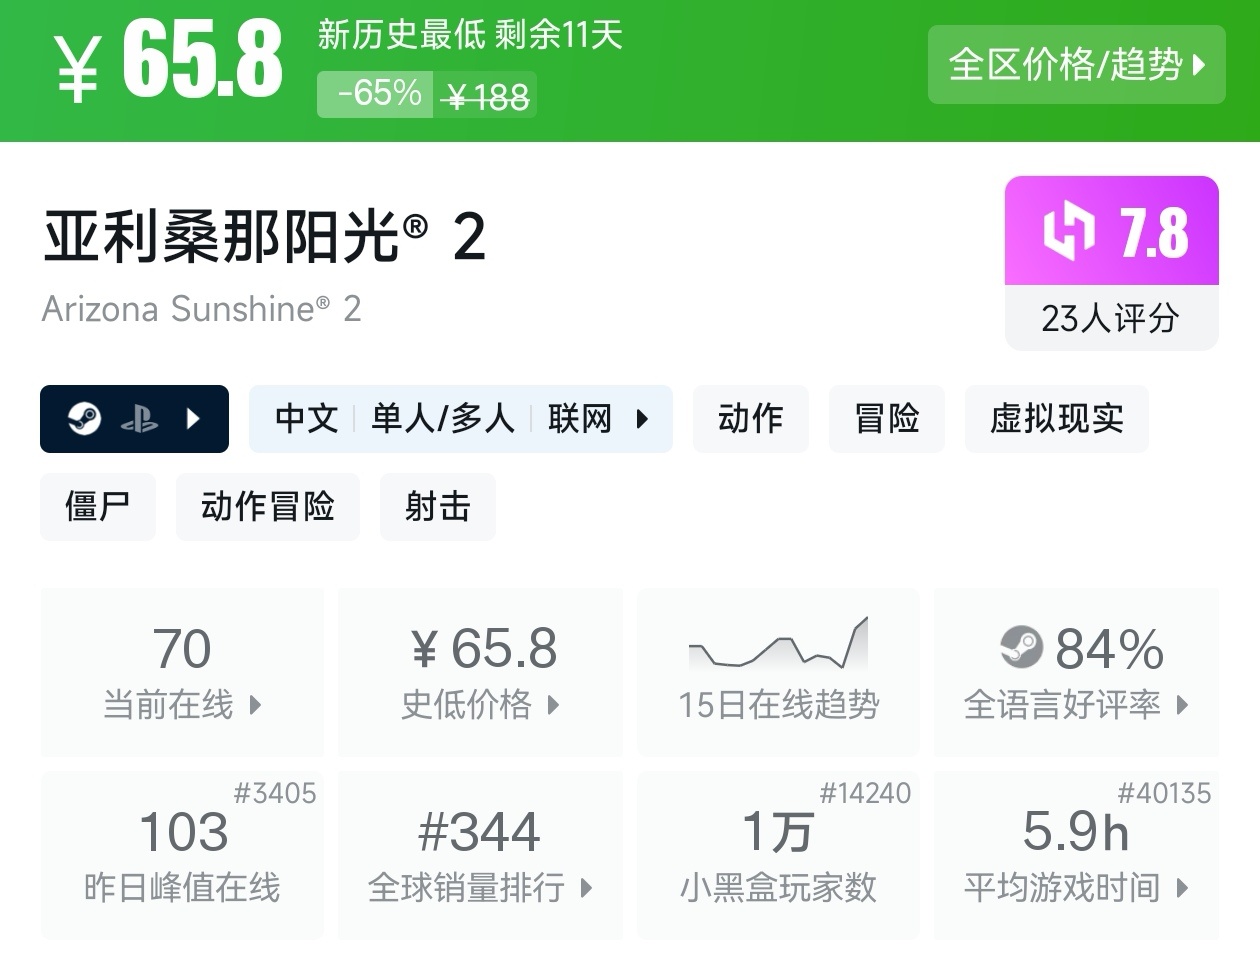Expand the platform list arrow

pyautogui.click(x=194, y=419)
